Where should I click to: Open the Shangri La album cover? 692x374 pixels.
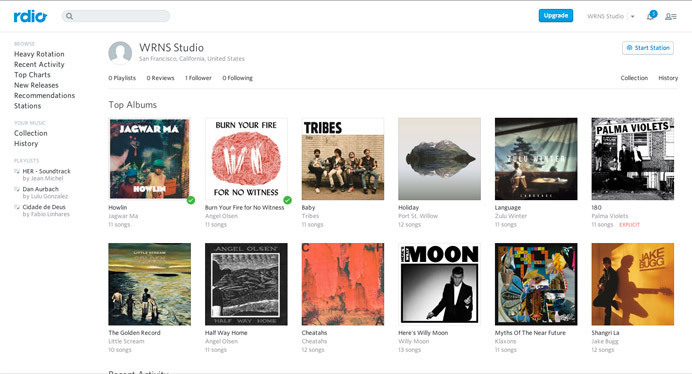pos(633,284)
